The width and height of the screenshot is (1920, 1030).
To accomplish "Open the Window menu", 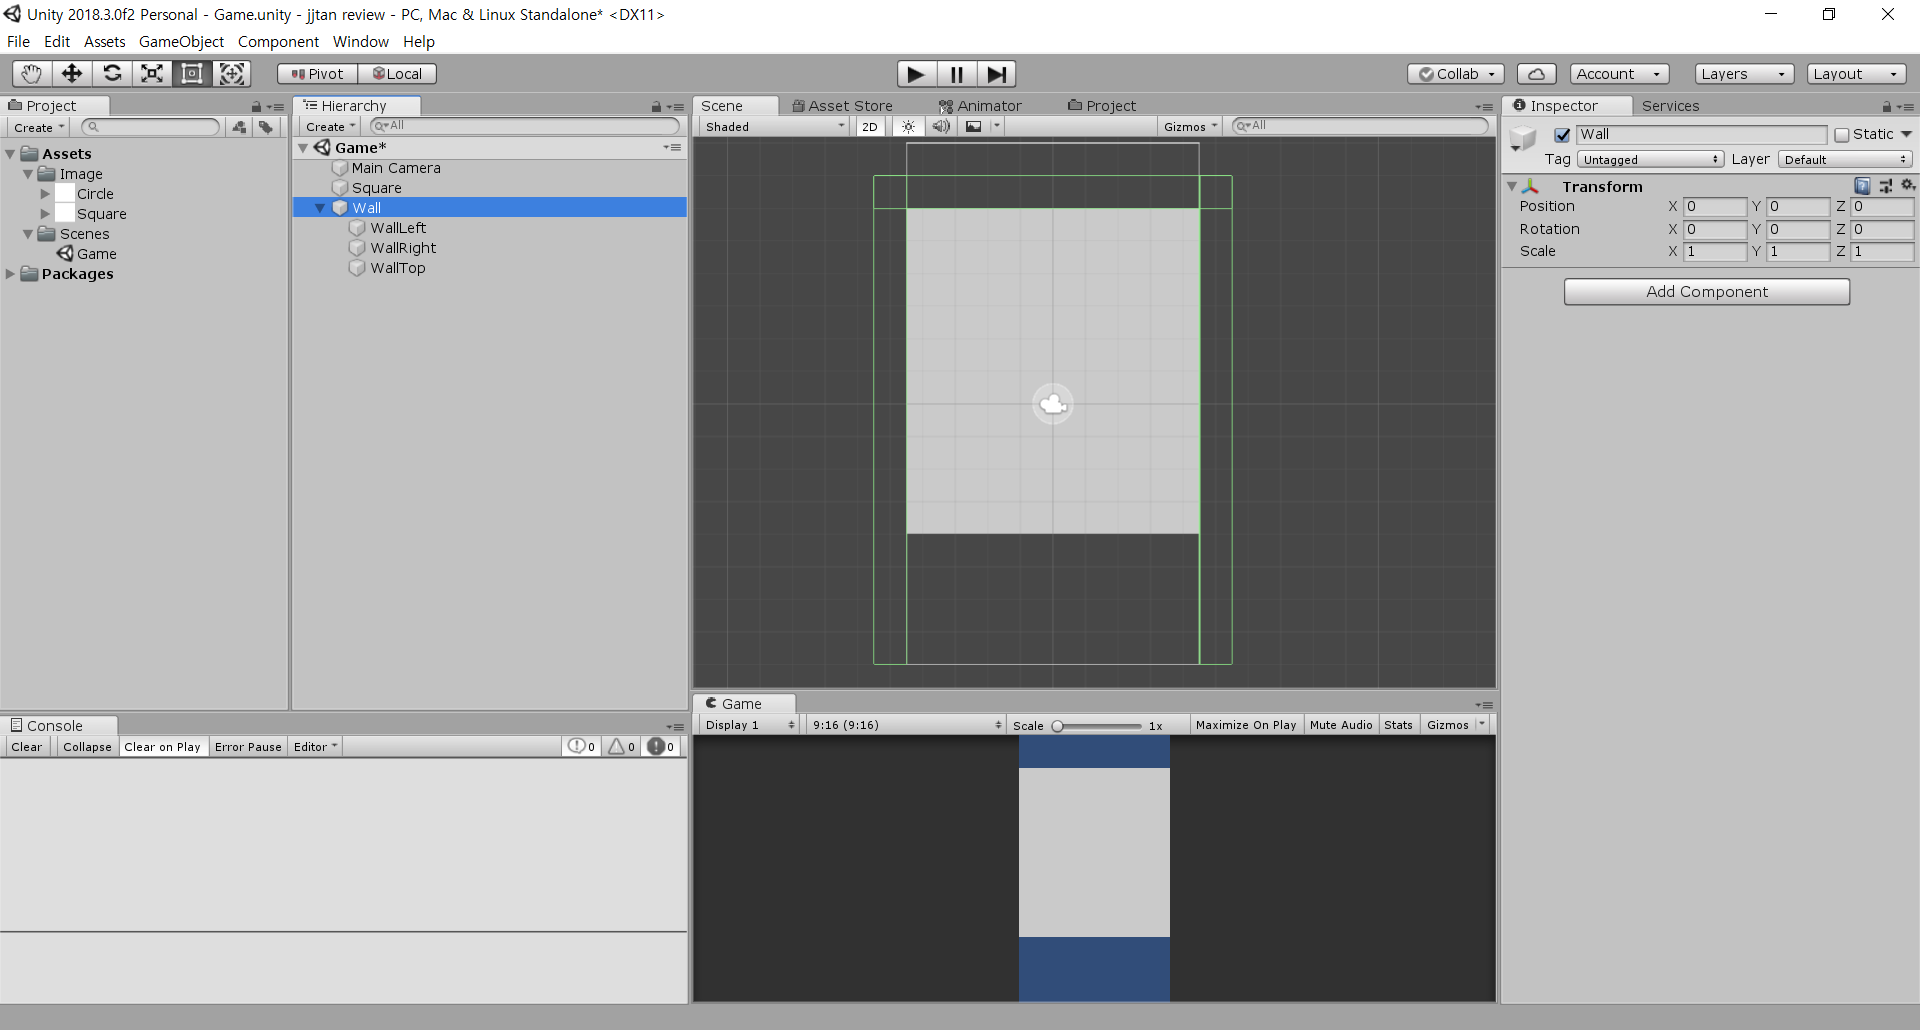I will pos(361,42).
